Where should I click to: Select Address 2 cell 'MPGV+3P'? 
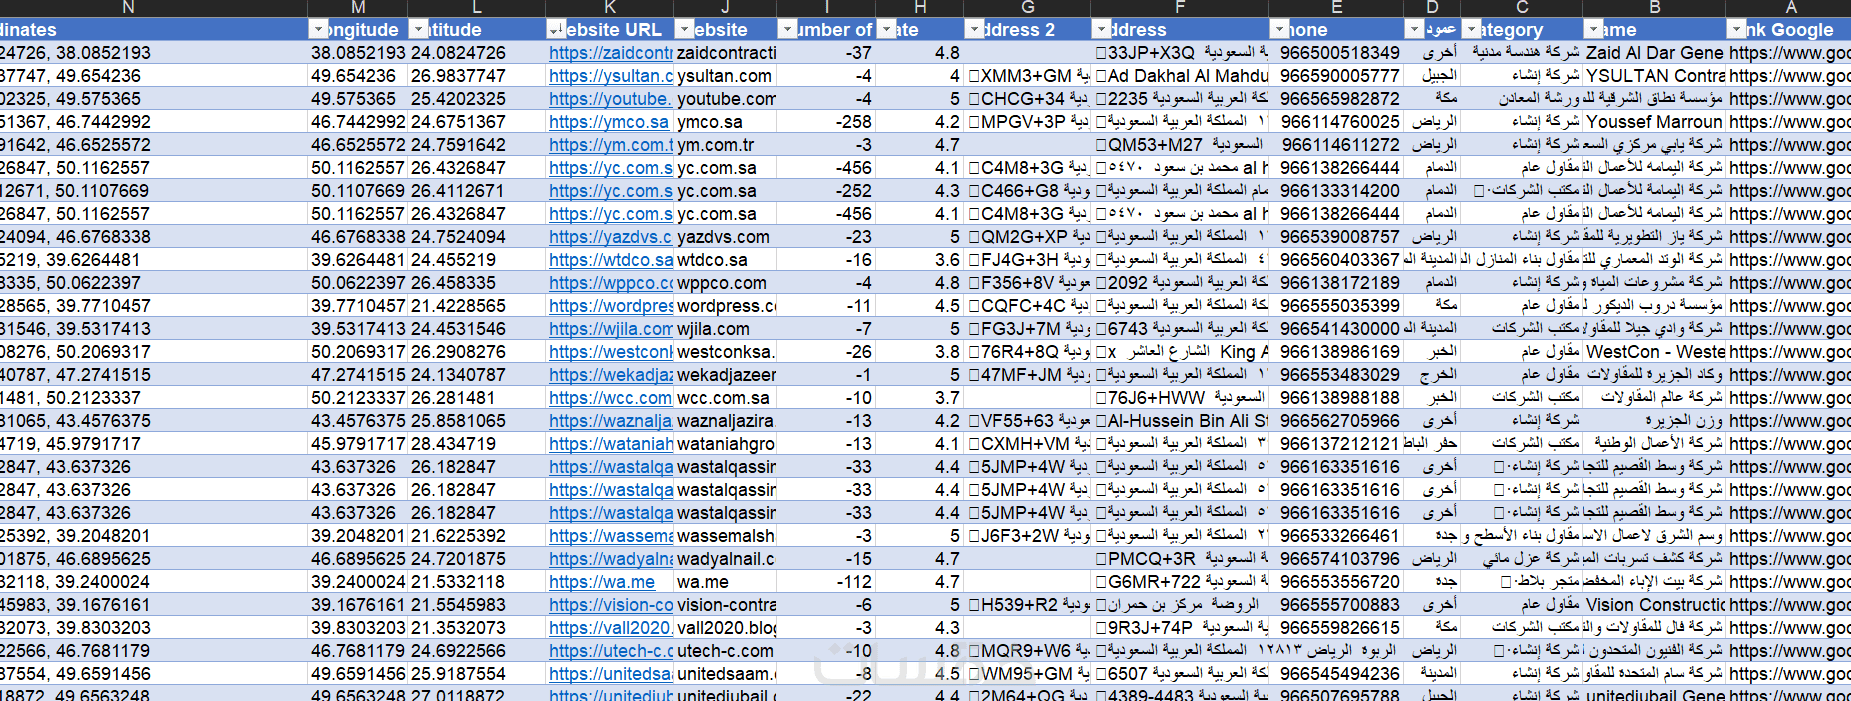(1027, 121)
